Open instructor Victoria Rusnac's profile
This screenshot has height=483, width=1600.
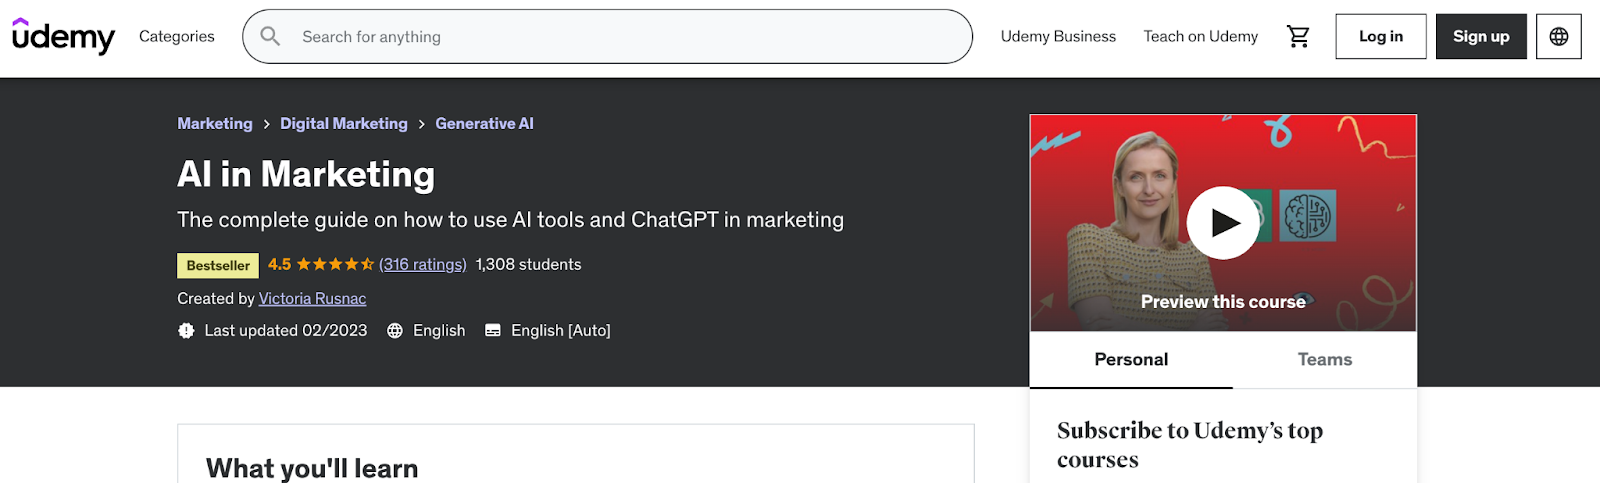point(312,299)
